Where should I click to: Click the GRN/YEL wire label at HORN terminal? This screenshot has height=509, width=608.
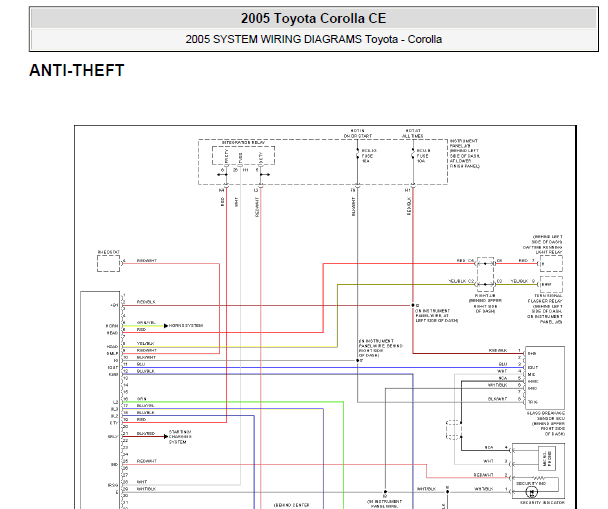[146, 323]
